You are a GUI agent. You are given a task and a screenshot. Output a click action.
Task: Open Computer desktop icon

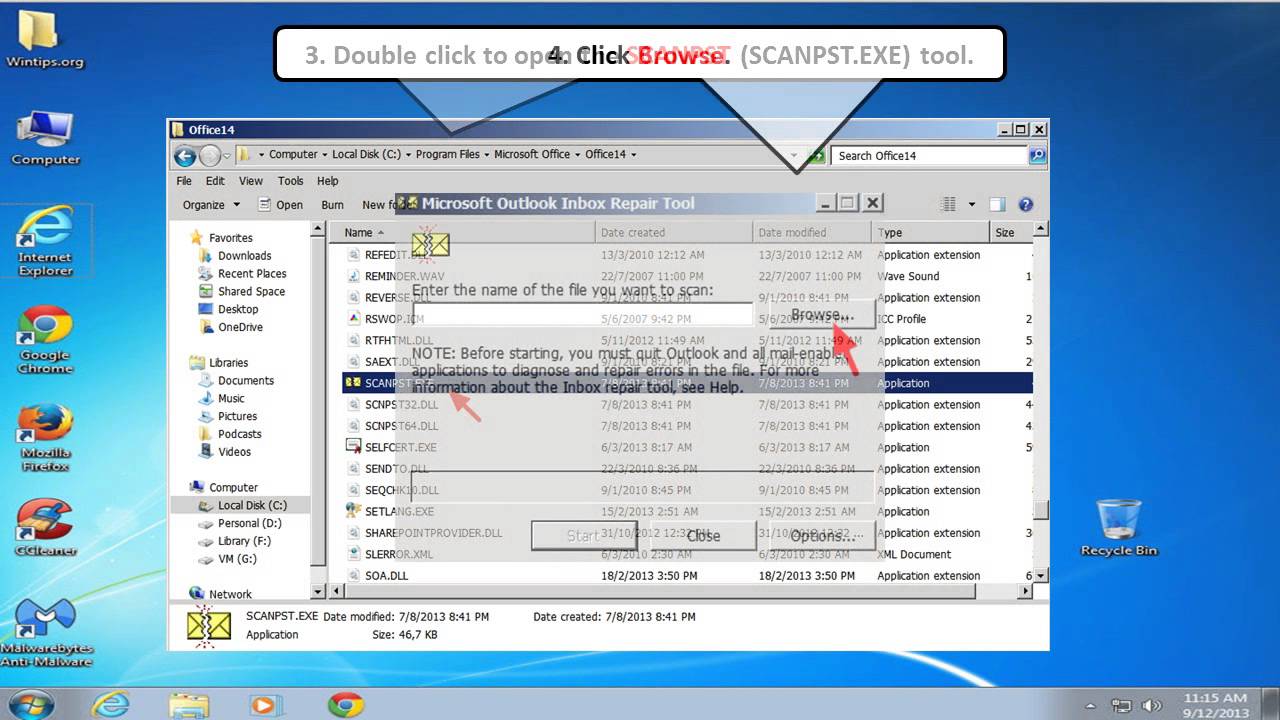click(45, 137)
